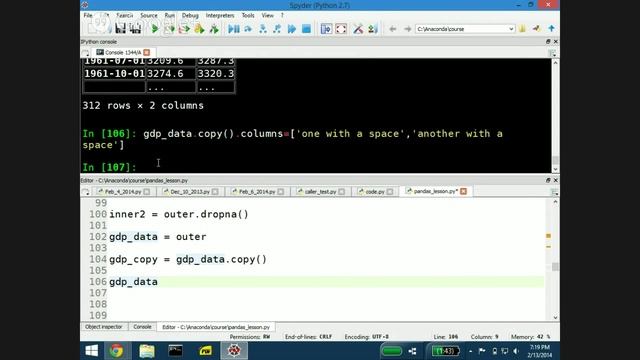Click line 100 inner2 = outer.dropna()
The width and height of the screenshot is (640, 360).
coord(179,214)
